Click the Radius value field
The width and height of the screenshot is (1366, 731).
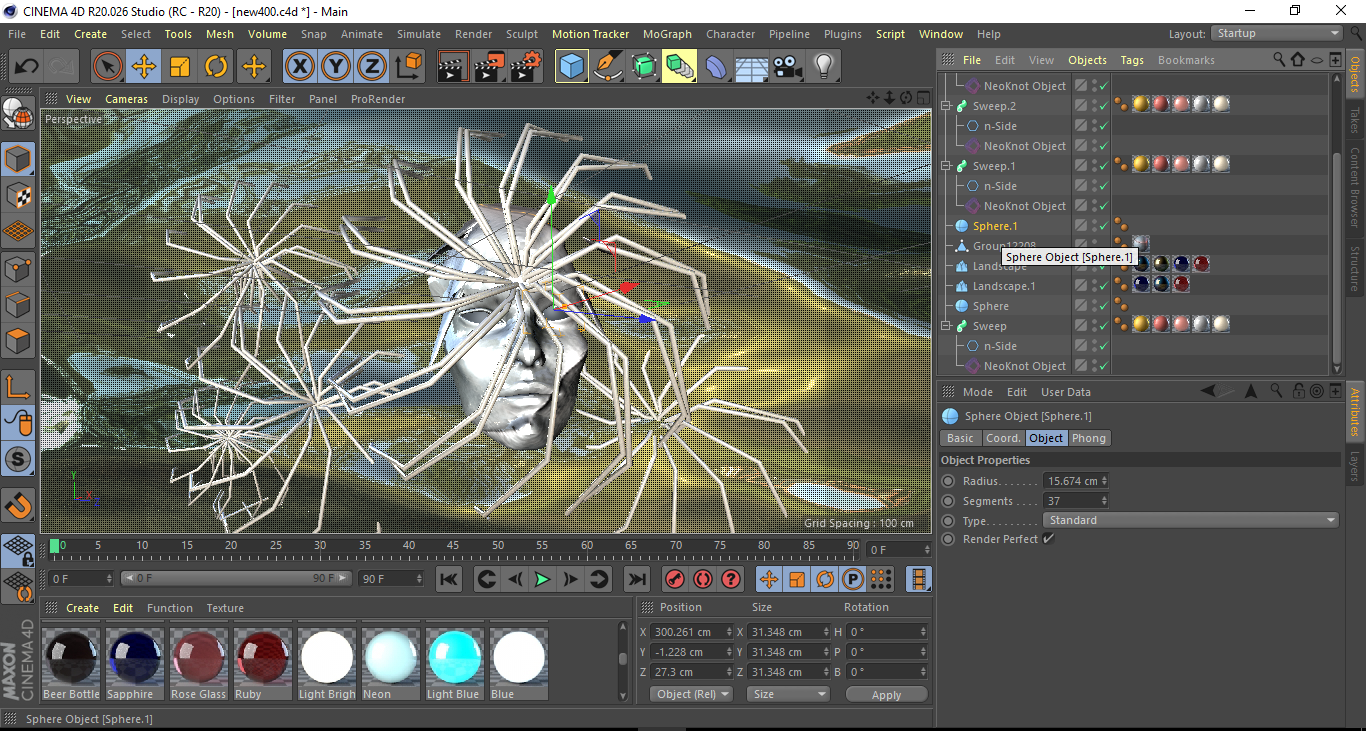pyautogui.click(x=1076, y=481)
